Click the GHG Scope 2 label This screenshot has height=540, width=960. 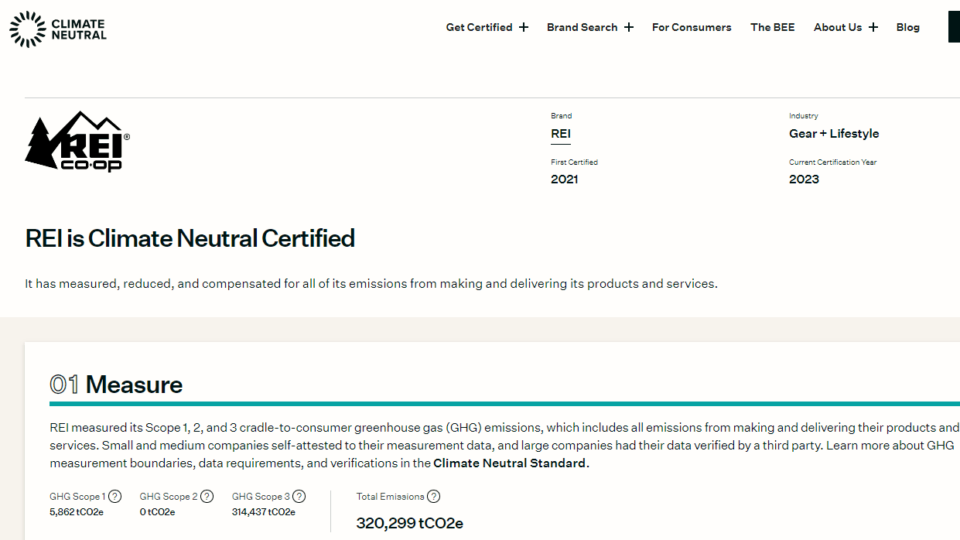coord(168,497)
